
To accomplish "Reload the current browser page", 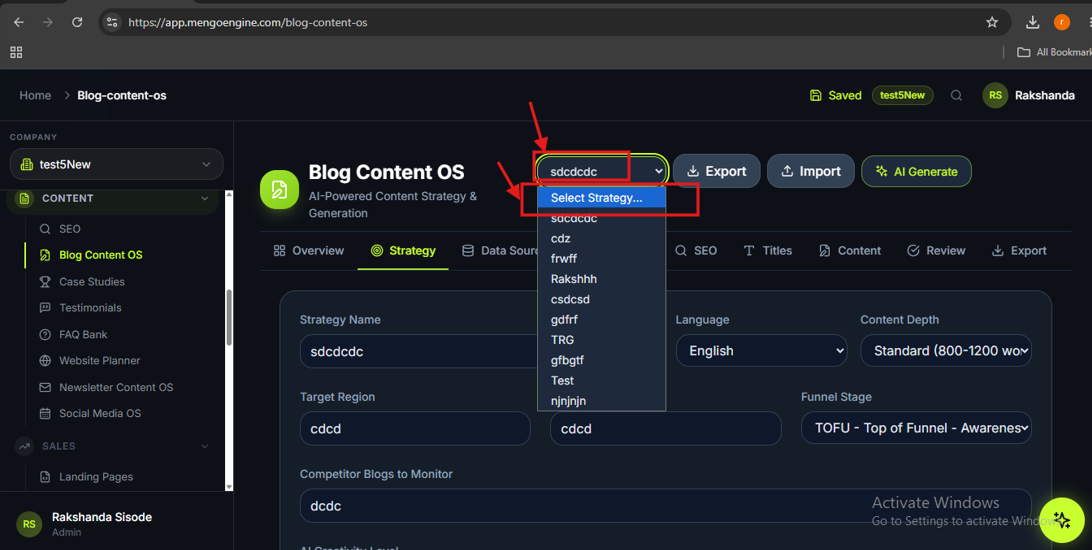I will (x=77, y=22).
